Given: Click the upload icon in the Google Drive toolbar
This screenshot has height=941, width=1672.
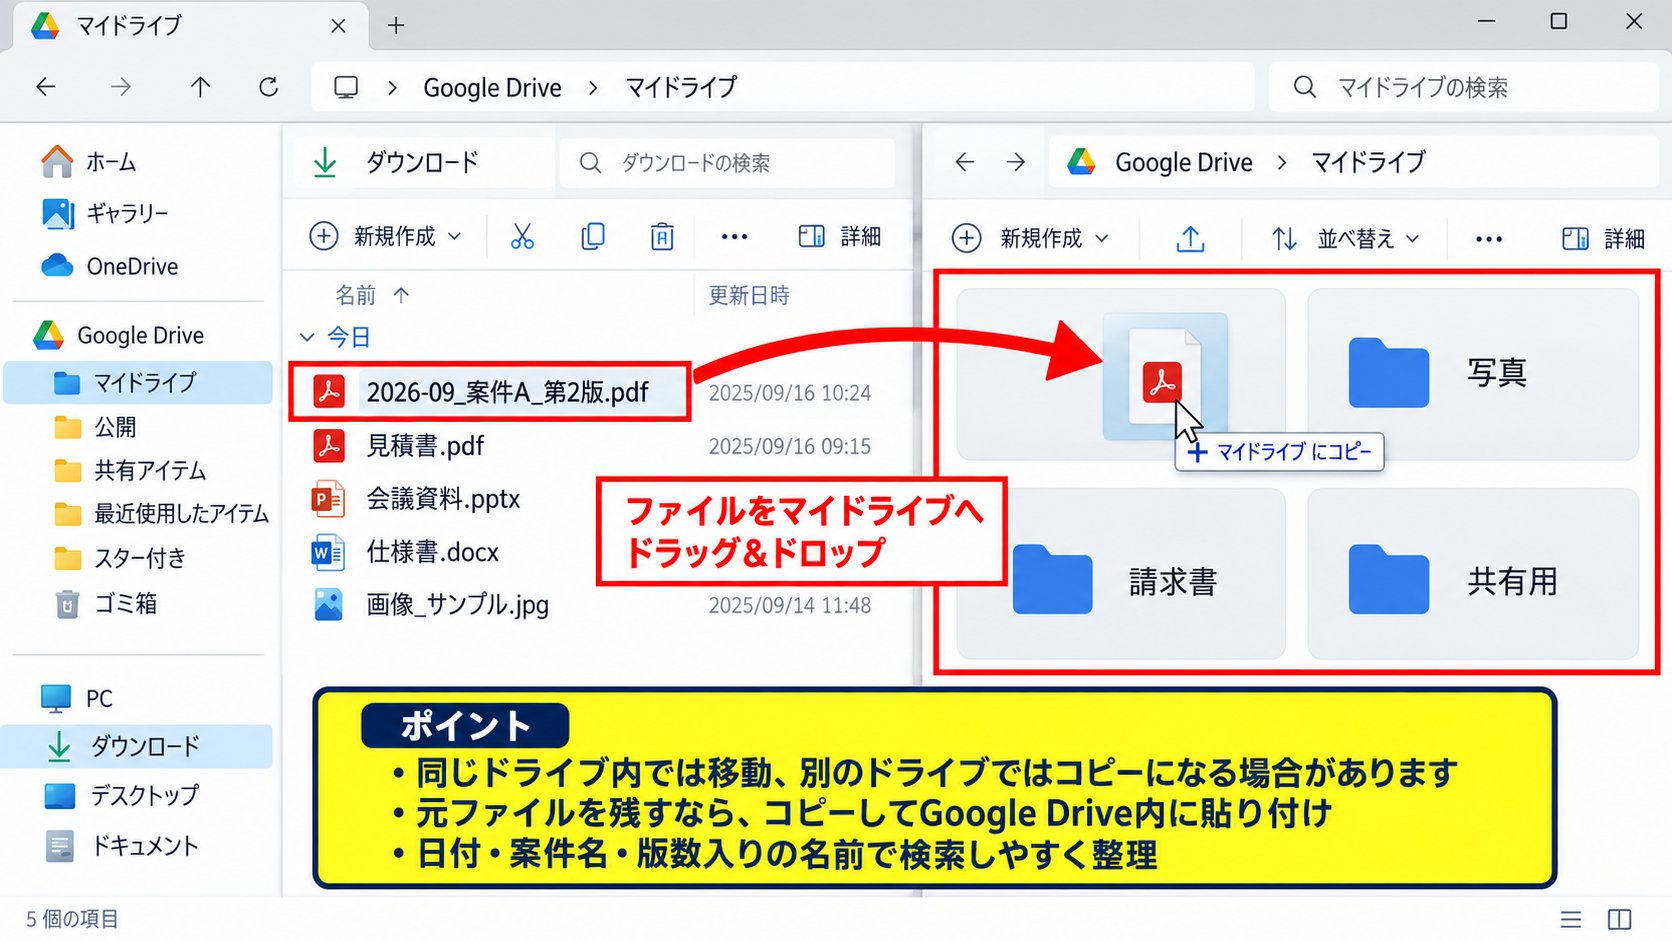Looking at the screenshot, I should point(1190,238).
